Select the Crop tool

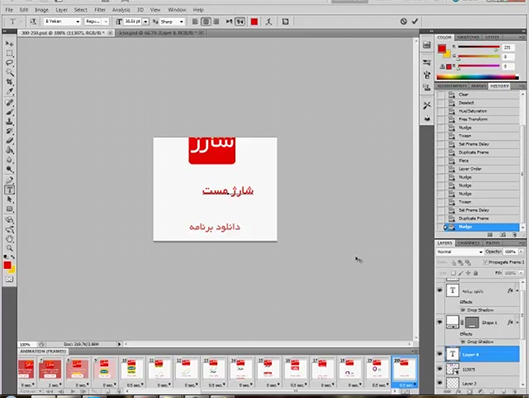click(9, 82)
